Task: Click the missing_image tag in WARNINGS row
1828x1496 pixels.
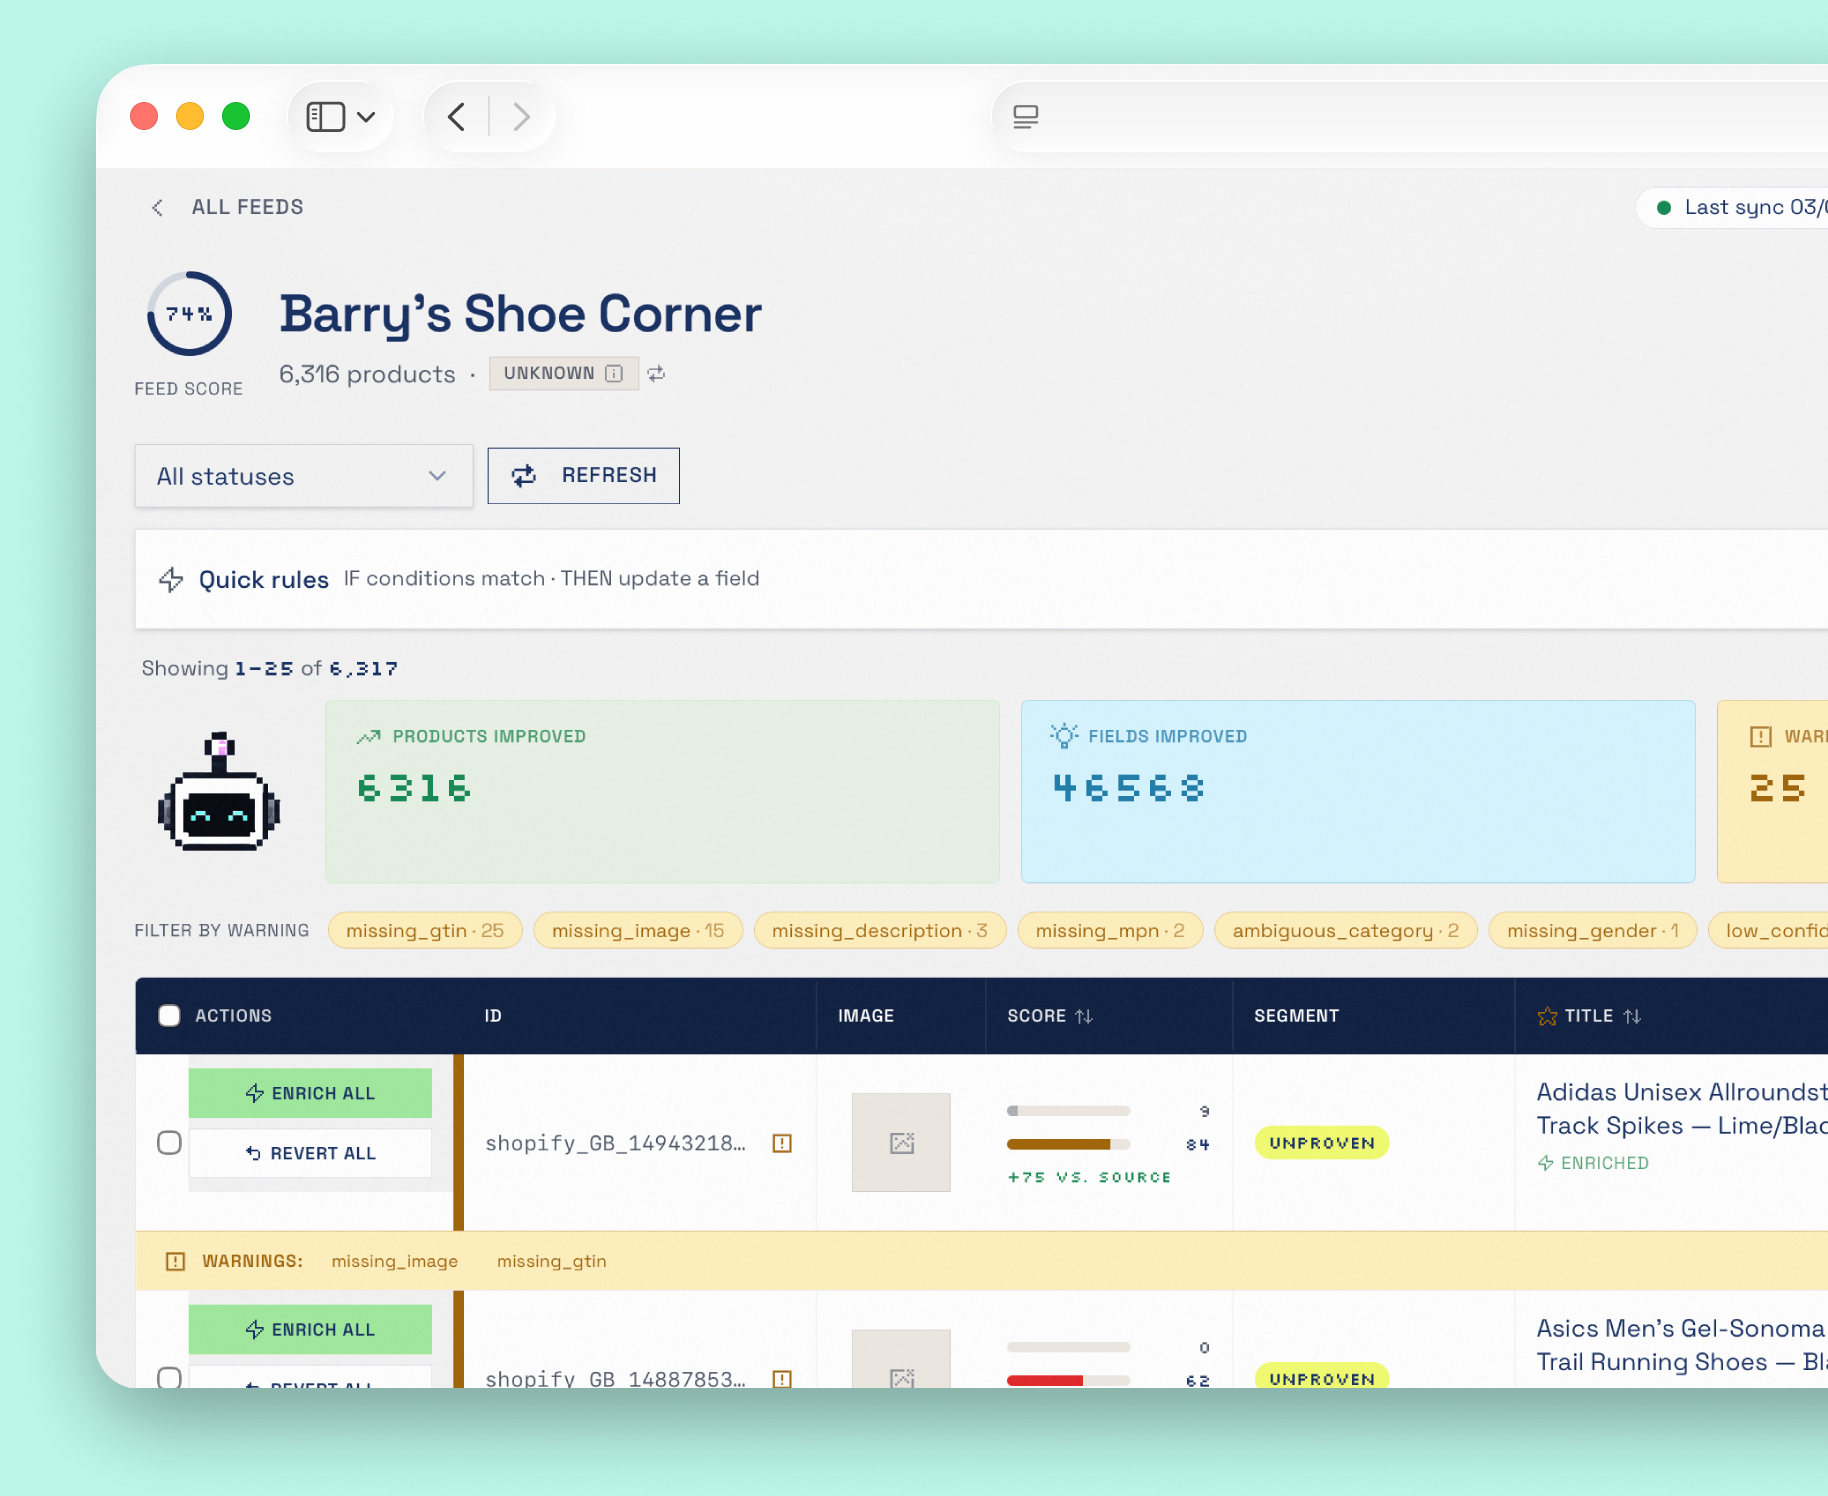Action: point(395,1261)
